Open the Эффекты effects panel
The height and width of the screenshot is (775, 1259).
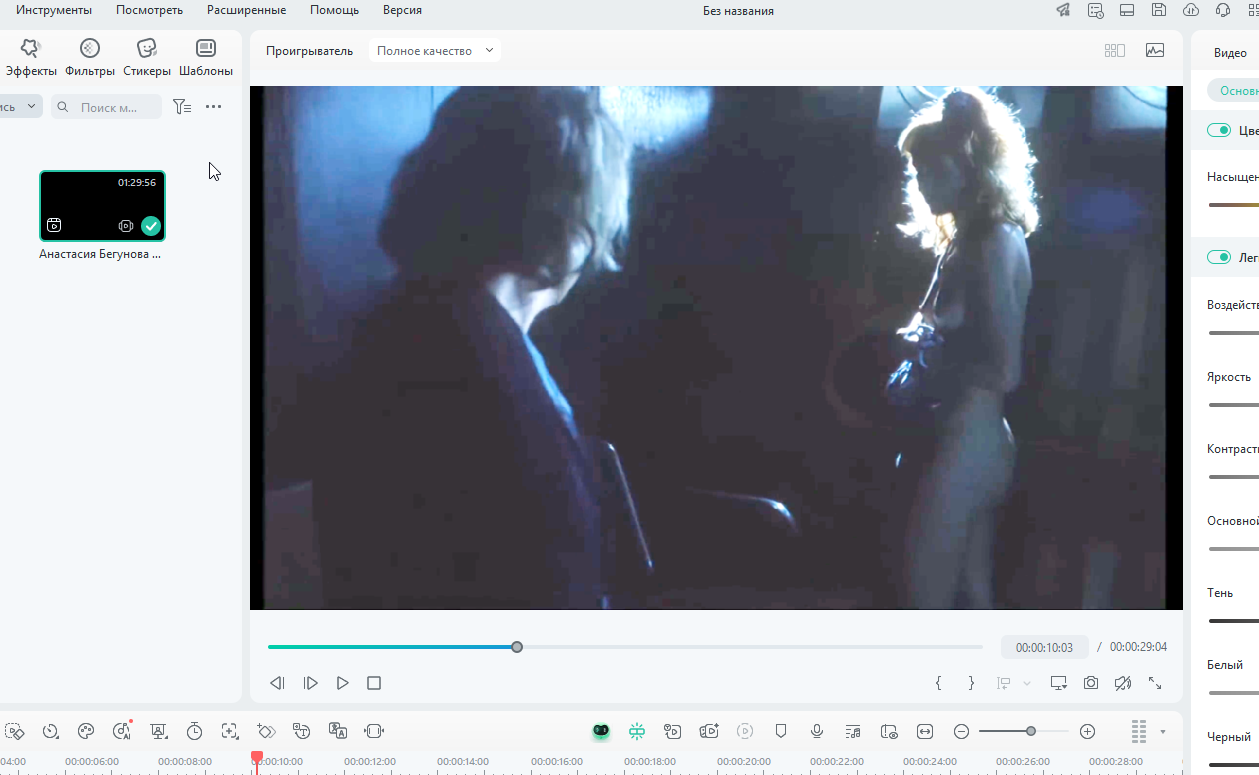(30, 58)
